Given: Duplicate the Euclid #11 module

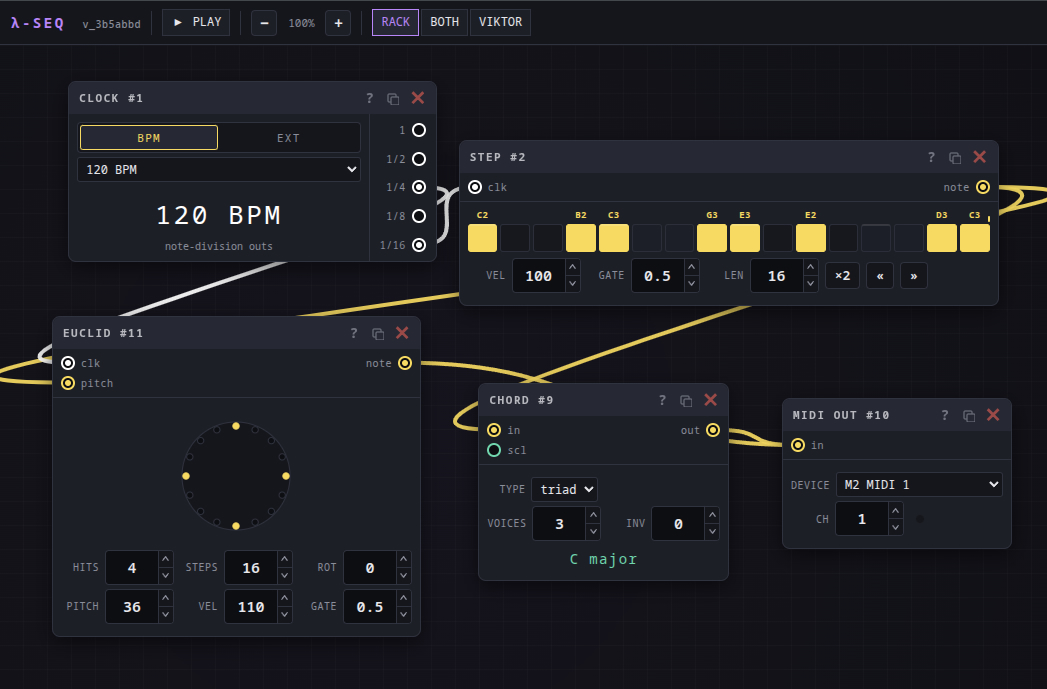Looking at the screenshot, I should click(378, 334).
